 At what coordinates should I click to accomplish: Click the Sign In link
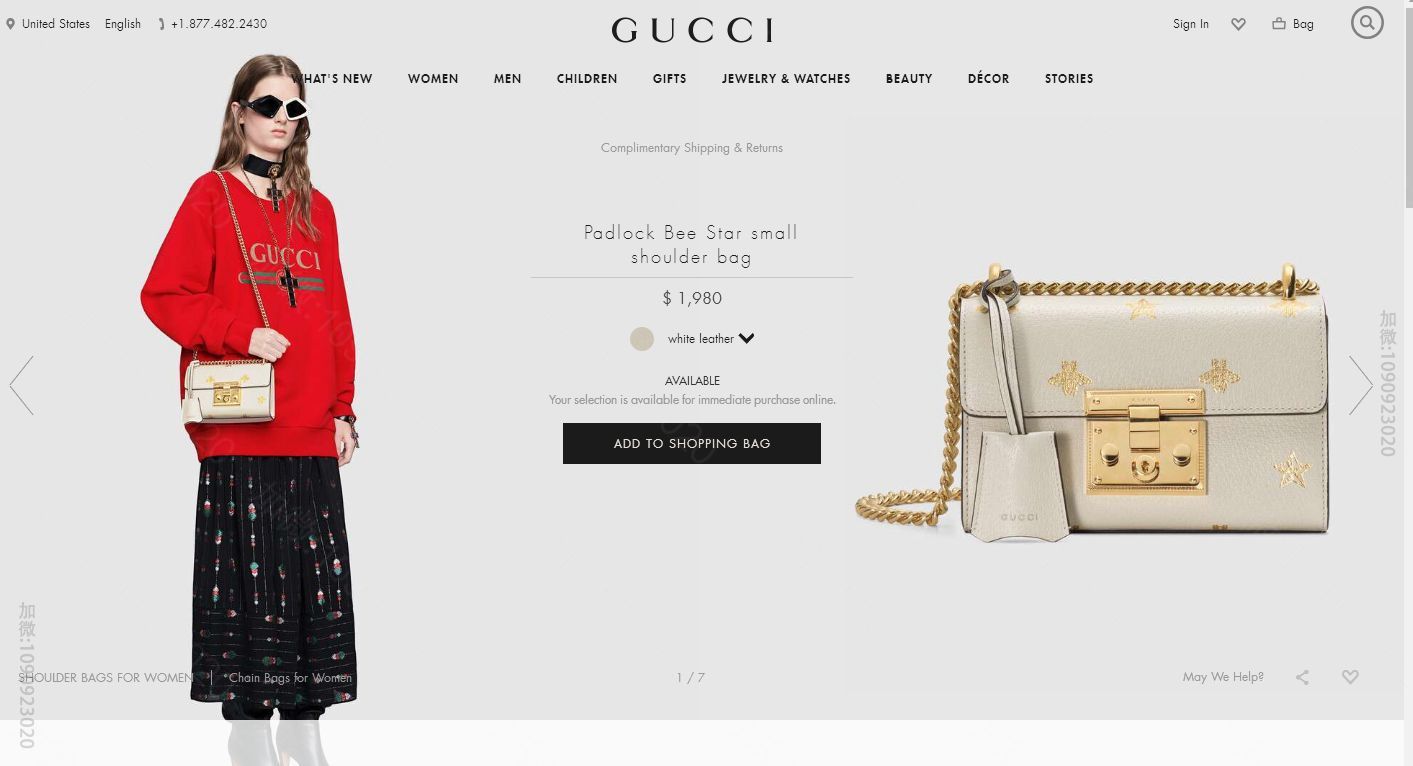click(1190, 24)
